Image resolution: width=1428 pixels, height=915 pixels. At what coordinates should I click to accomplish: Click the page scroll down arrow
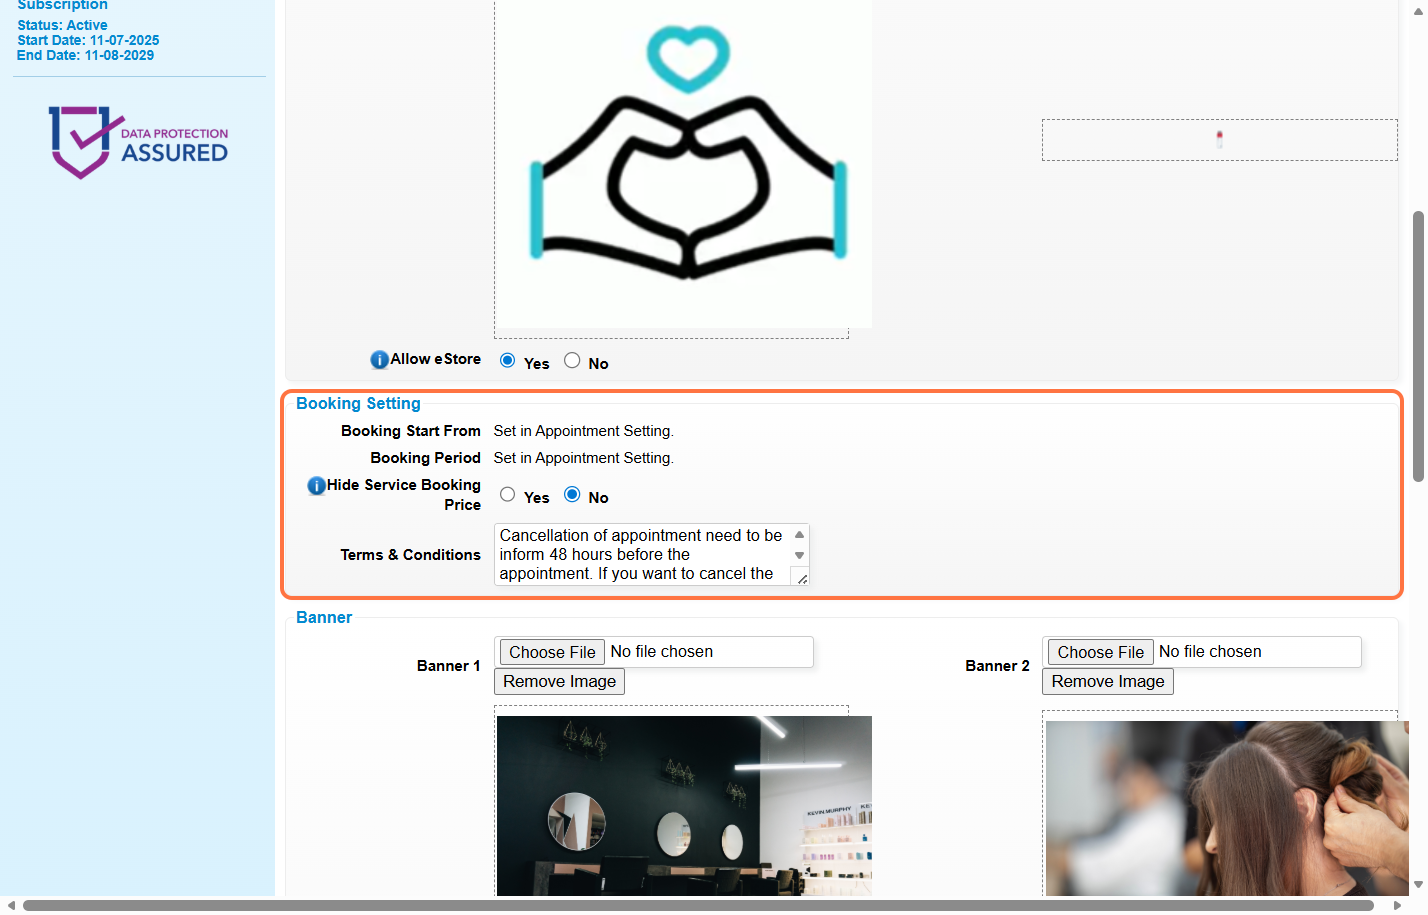[1418, 885]
